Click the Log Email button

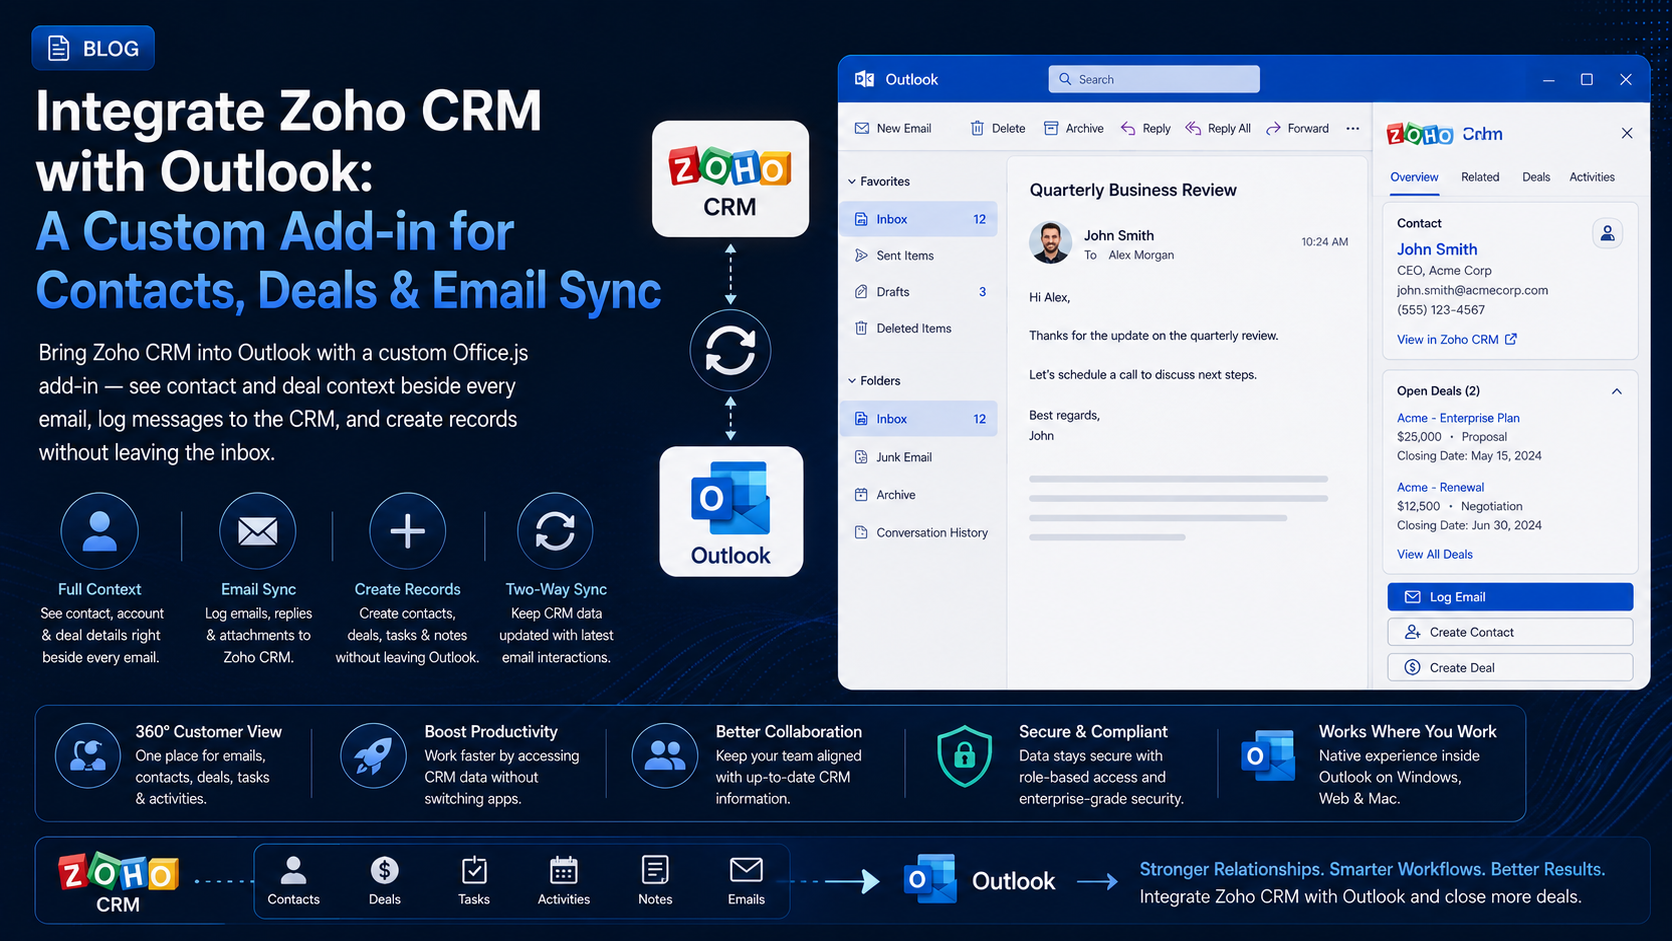pyautogui.click(x=1510, y=597)
